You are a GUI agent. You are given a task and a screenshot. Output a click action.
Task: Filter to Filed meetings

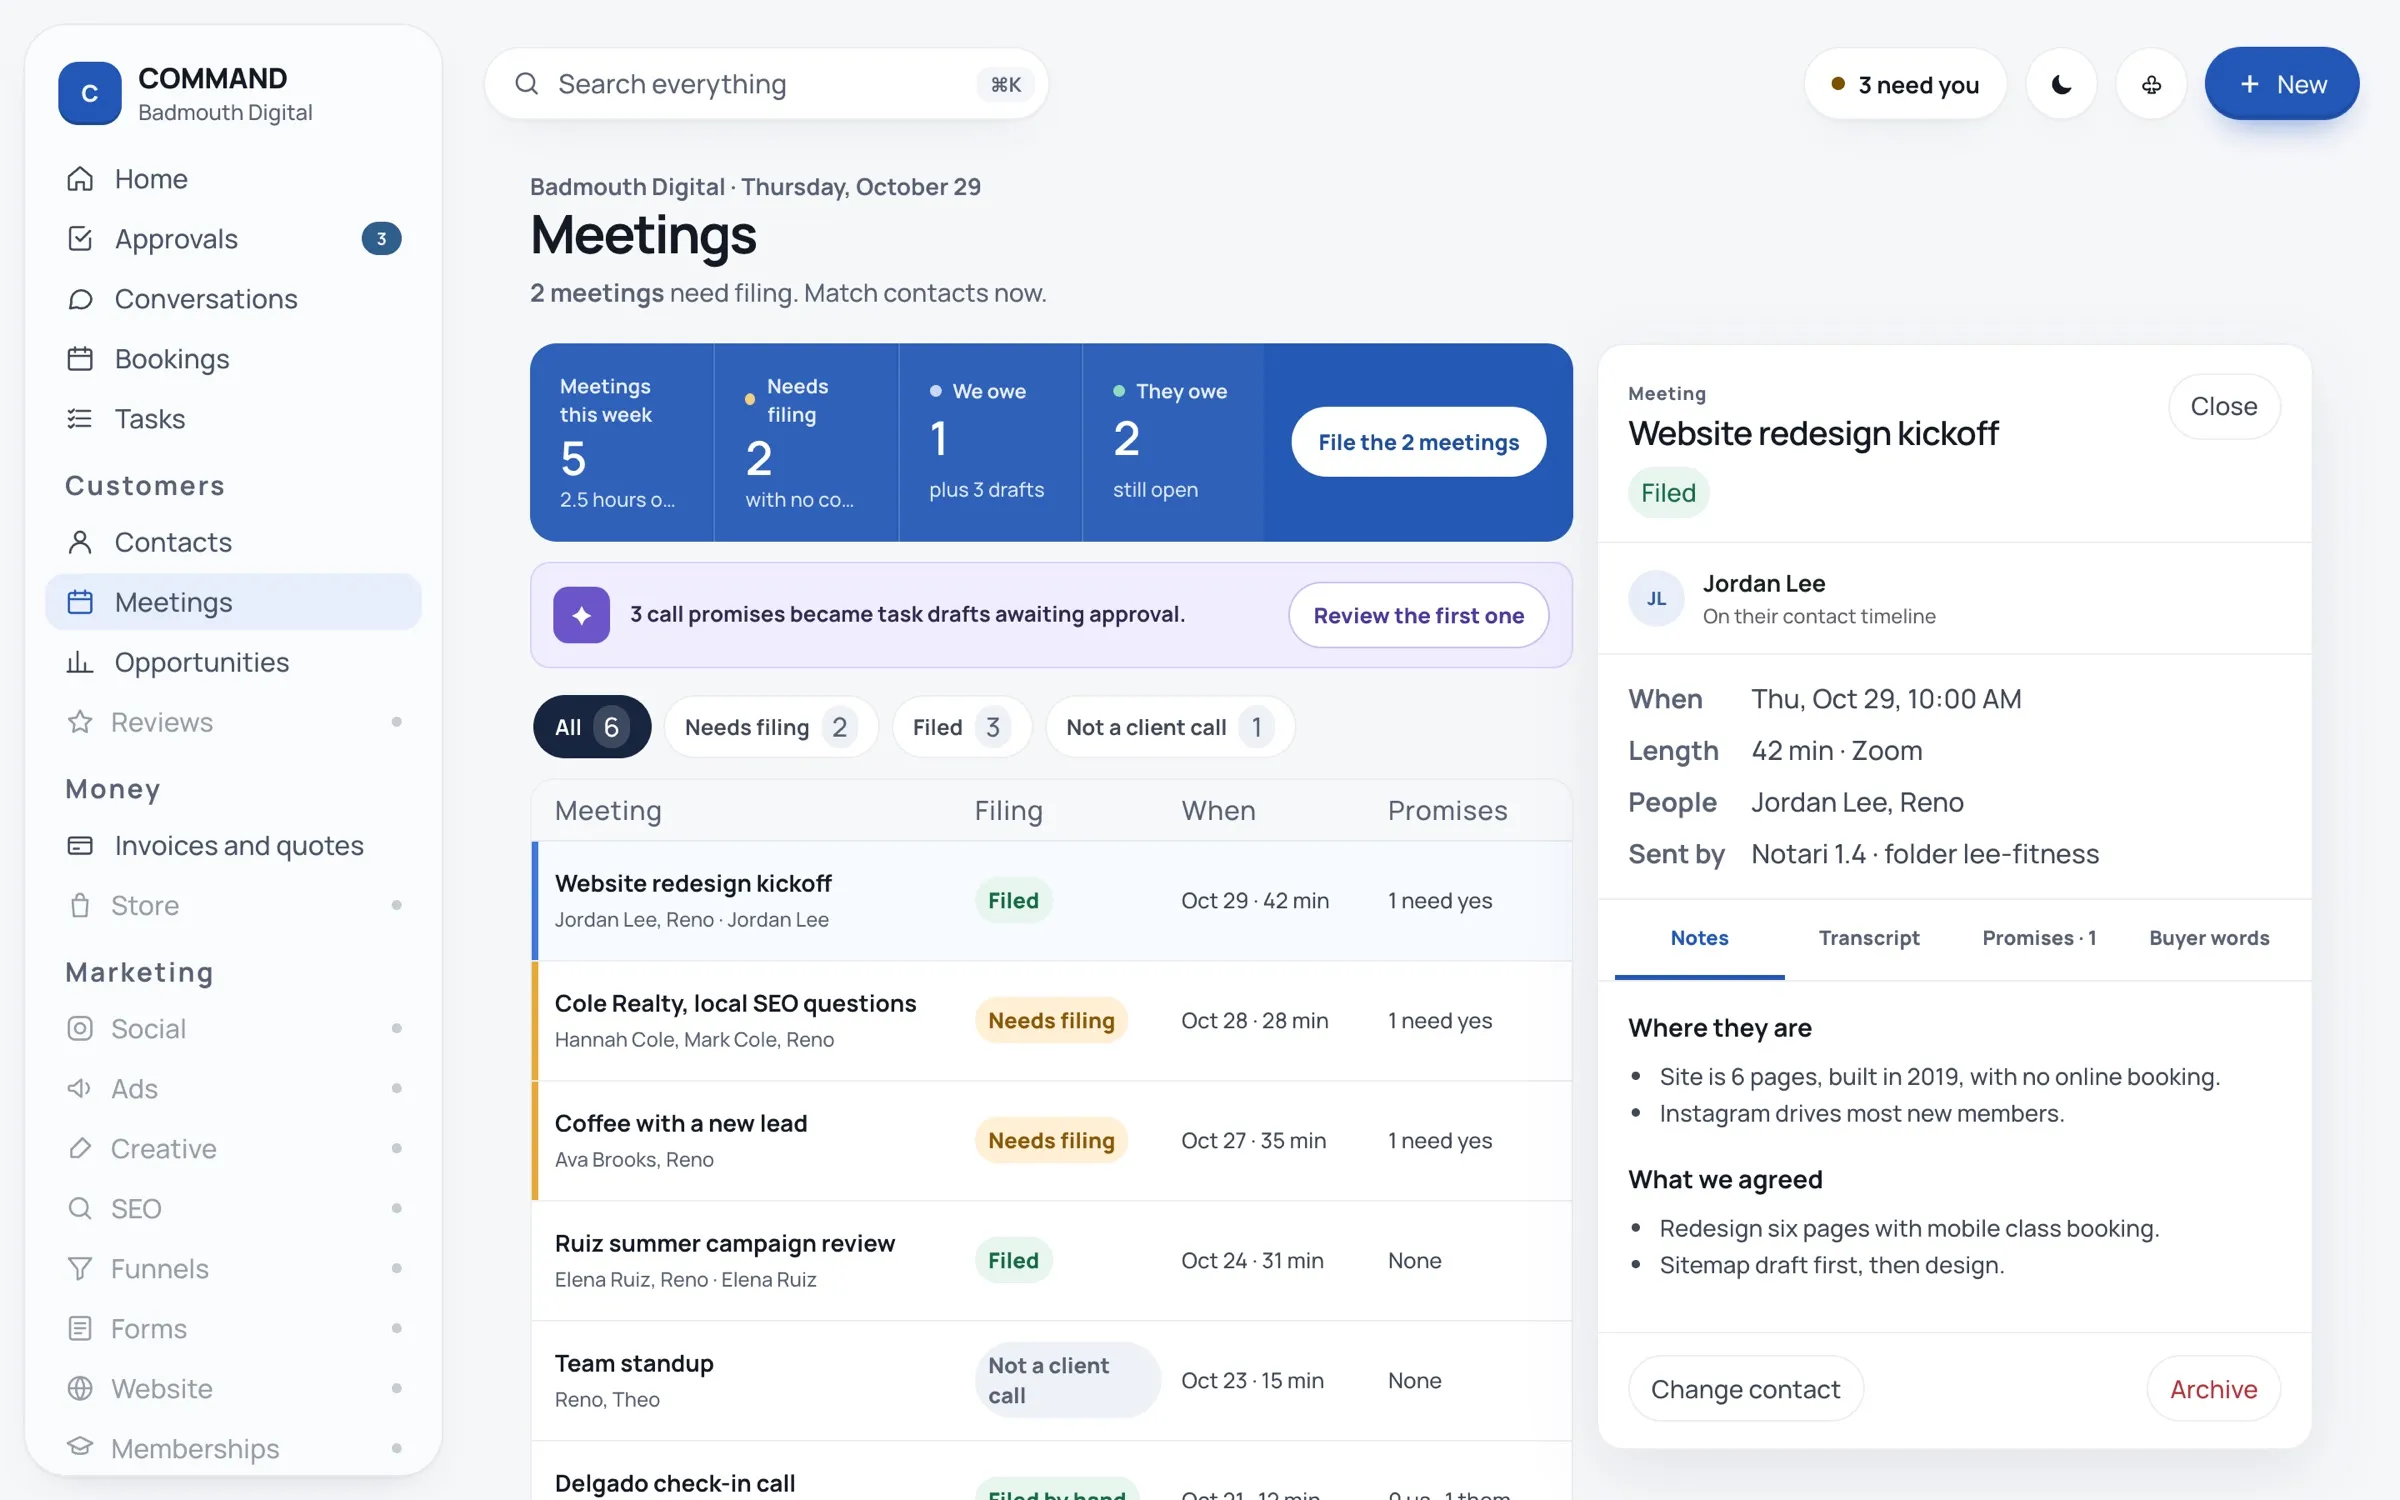[x=961, y=727]
